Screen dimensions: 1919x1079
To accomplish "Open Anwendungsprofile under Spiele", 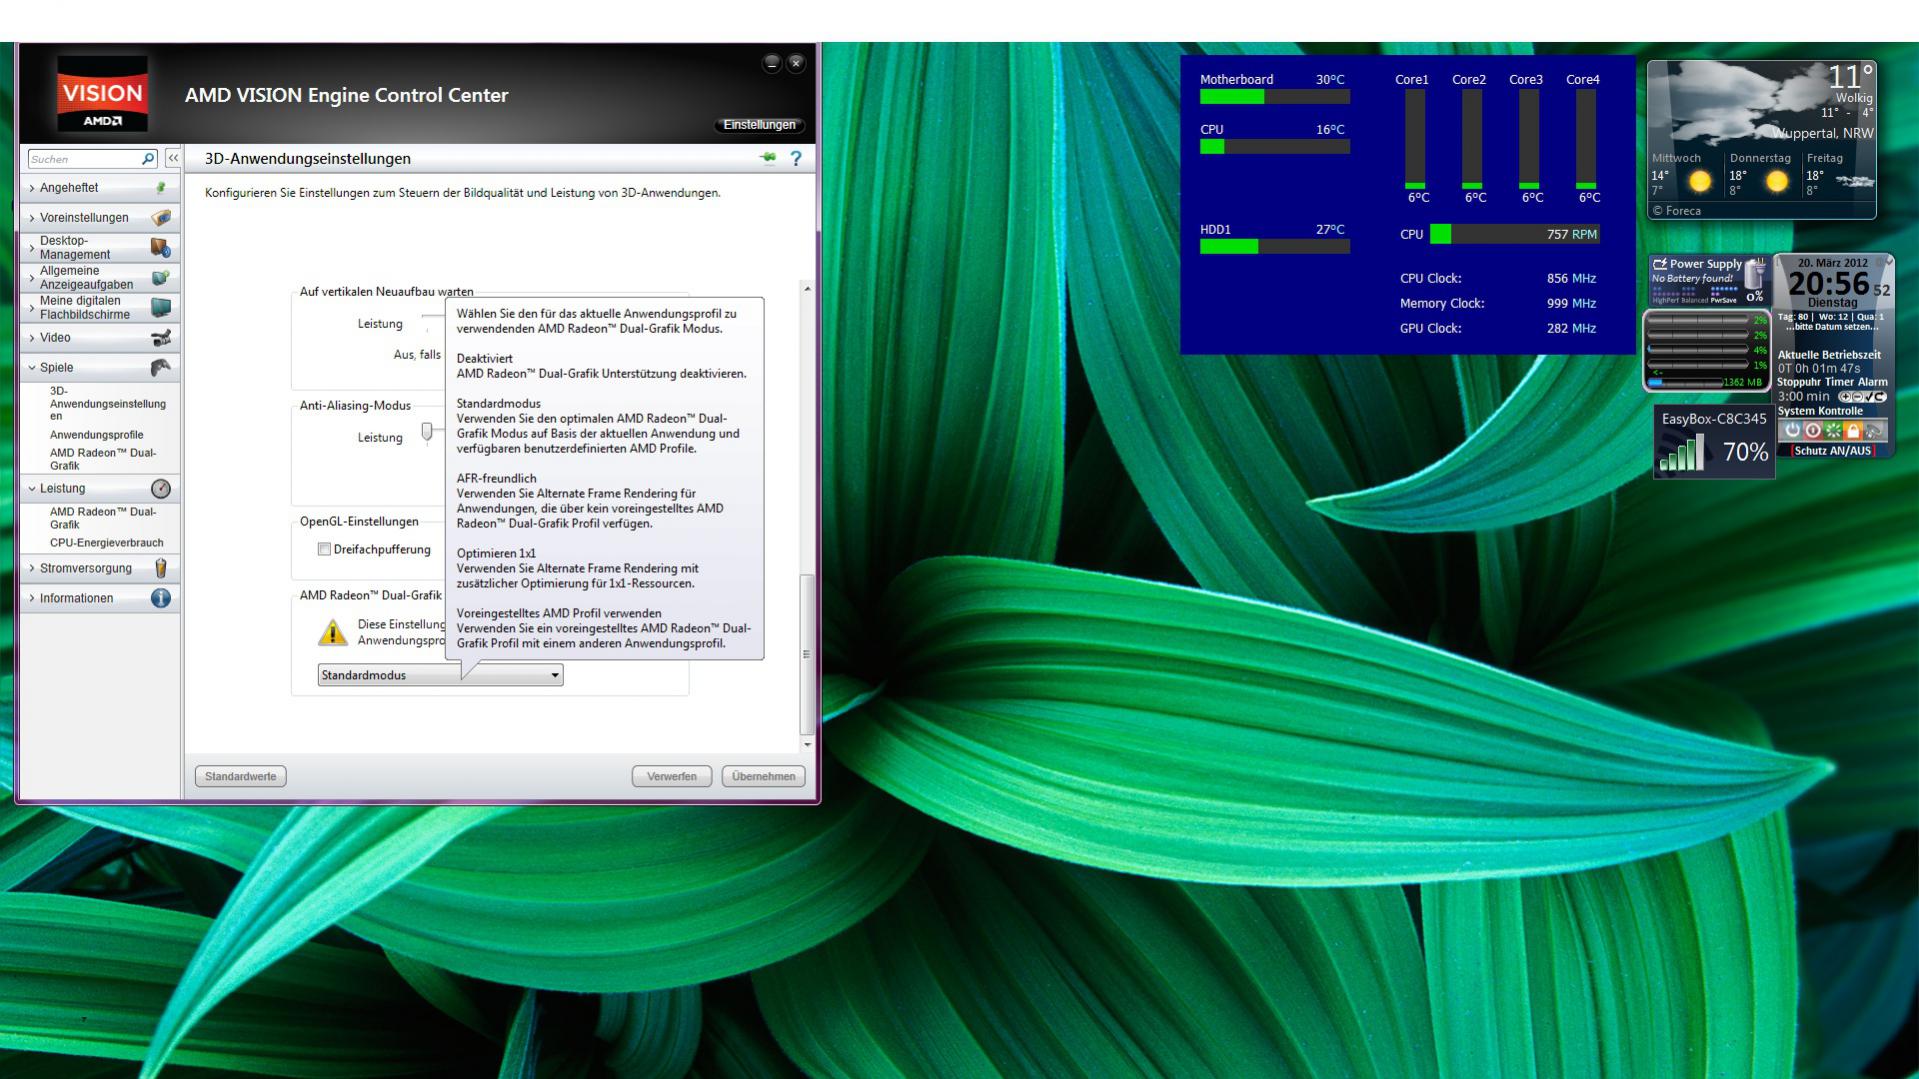I will [96, 435].
